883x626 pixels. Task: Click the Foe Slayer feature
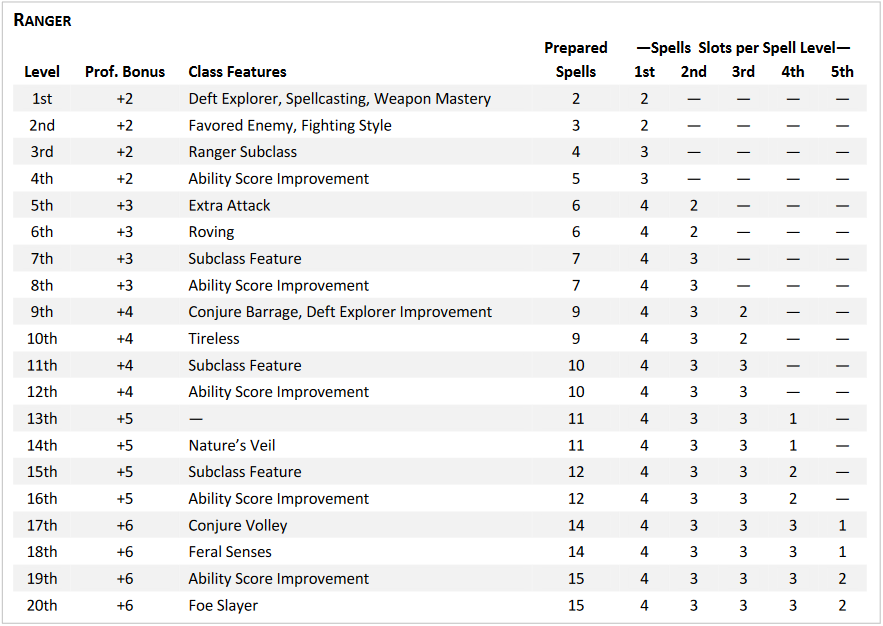223,606
